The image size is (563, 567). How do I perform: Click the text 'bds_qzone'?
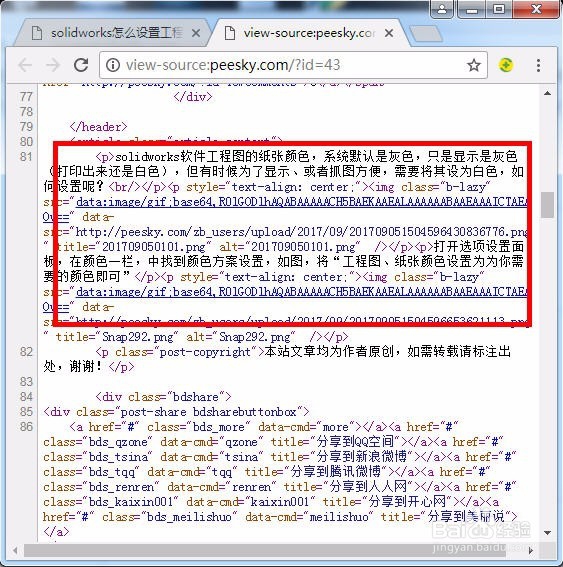118,442
